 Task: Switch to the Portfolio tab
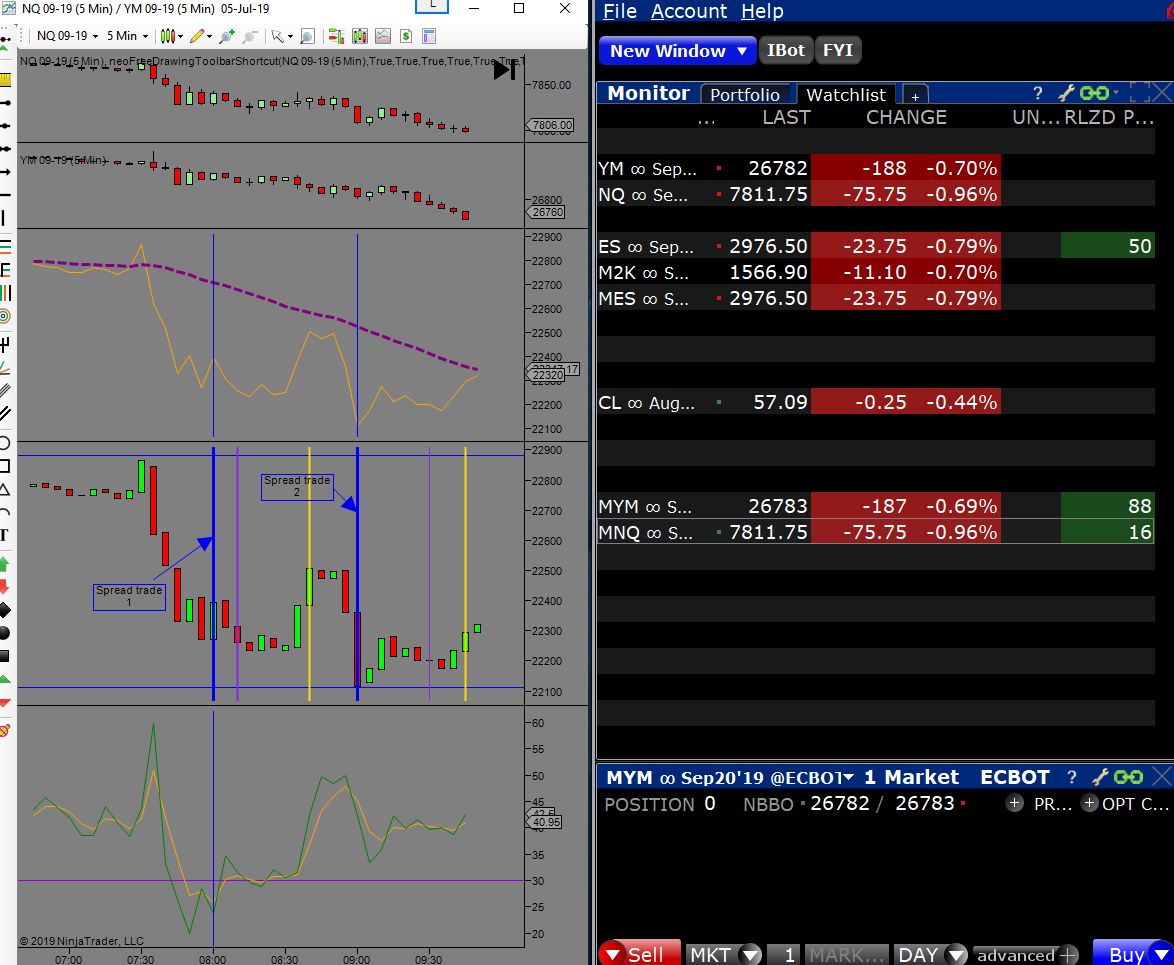click(x=745, y=94)
